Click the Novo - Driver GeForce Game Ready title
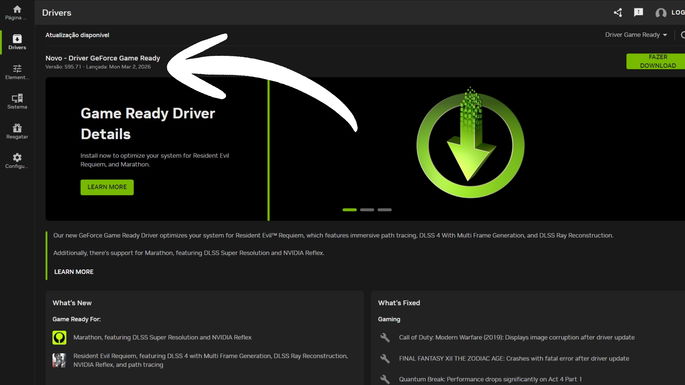The width and height of the screenshot is (685, 385). pyautogui.click(x=103, y=58)
